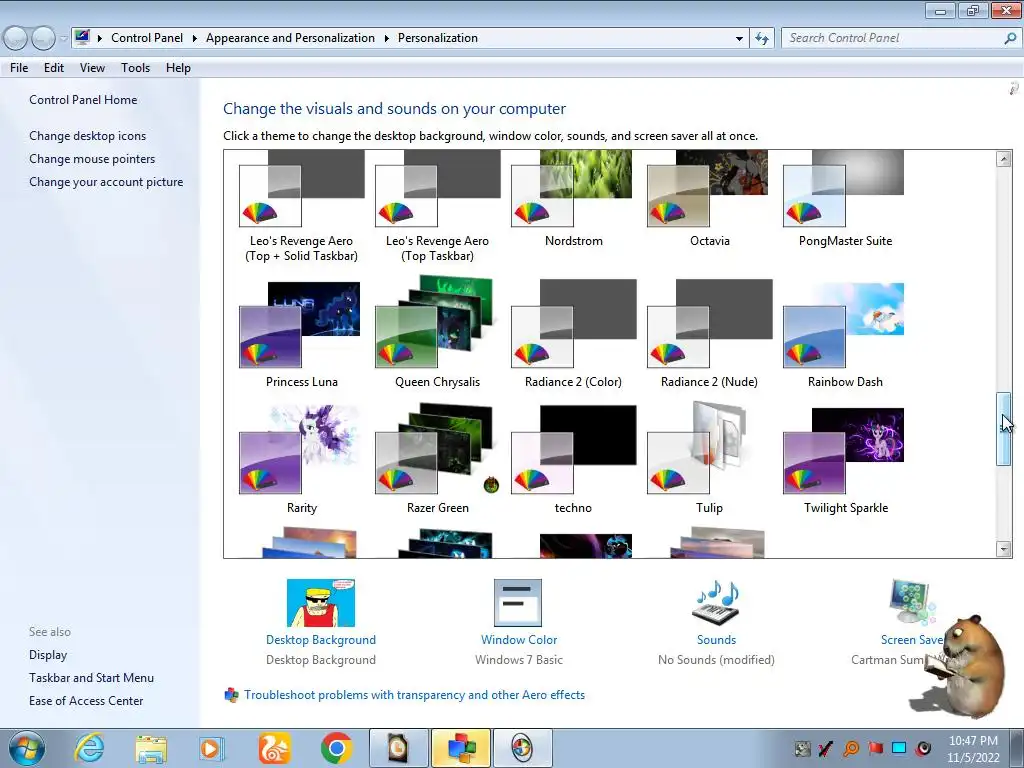Viewport: 1024px width, 768px height.
Task: Open the recent pages dropdown arrow
Action: (63, 39)
